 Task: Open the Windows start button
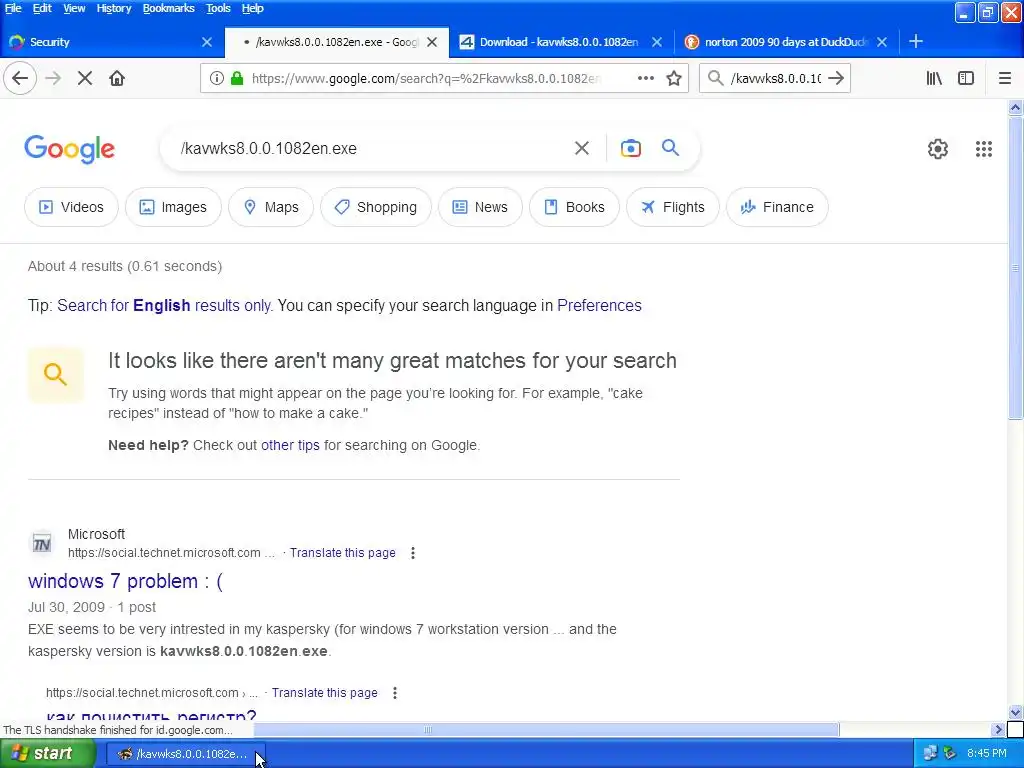[47, 754]
